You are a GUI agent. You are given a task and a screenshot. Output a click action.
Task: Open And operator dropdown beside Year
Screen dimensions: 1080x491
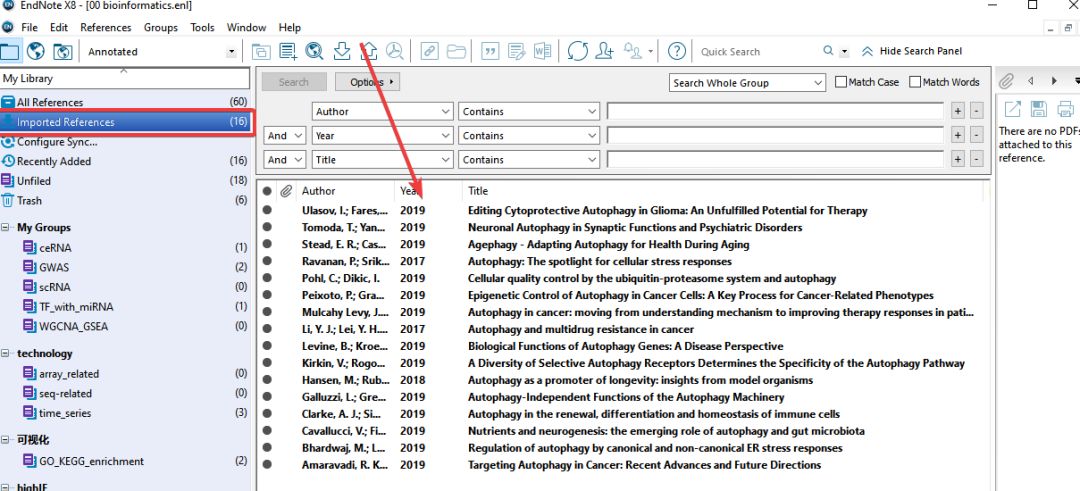[285, 136]
